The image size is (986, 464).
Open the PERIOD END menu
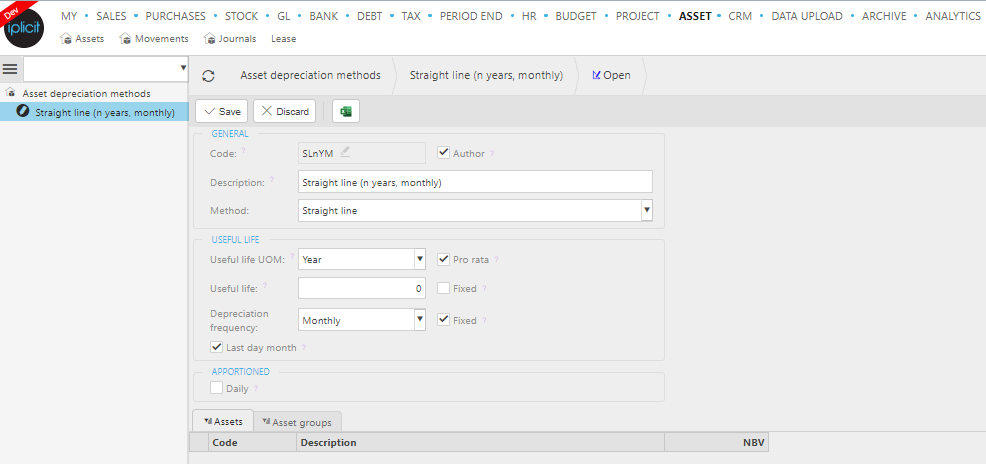[x=471, y=16]
